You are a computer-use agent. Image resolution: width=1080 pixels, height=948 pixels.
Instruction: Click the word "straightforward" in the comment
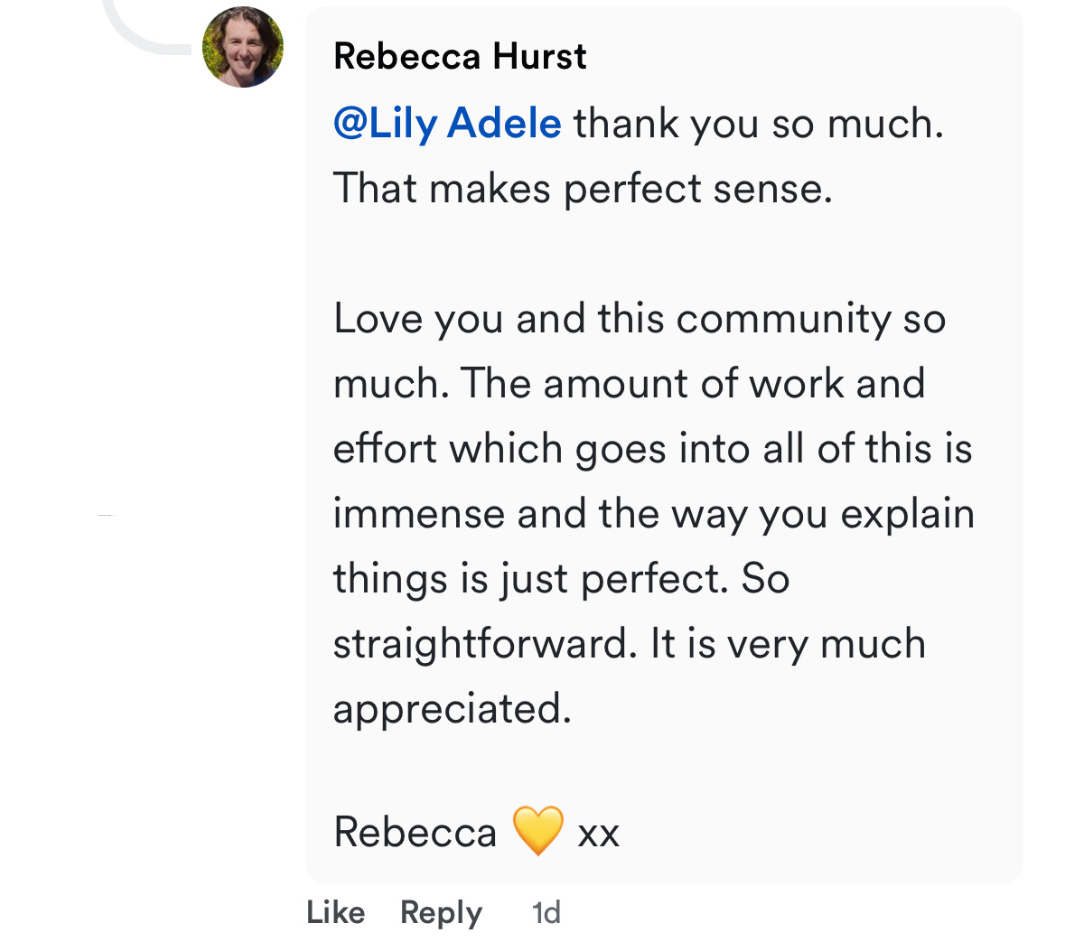pos(483,645)
